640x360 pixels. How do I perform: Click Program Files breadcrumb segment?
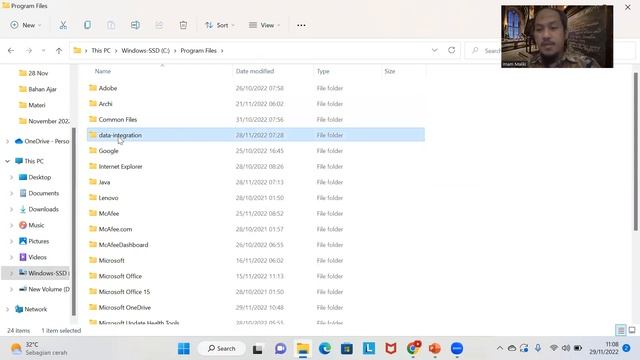click(198, 51)
